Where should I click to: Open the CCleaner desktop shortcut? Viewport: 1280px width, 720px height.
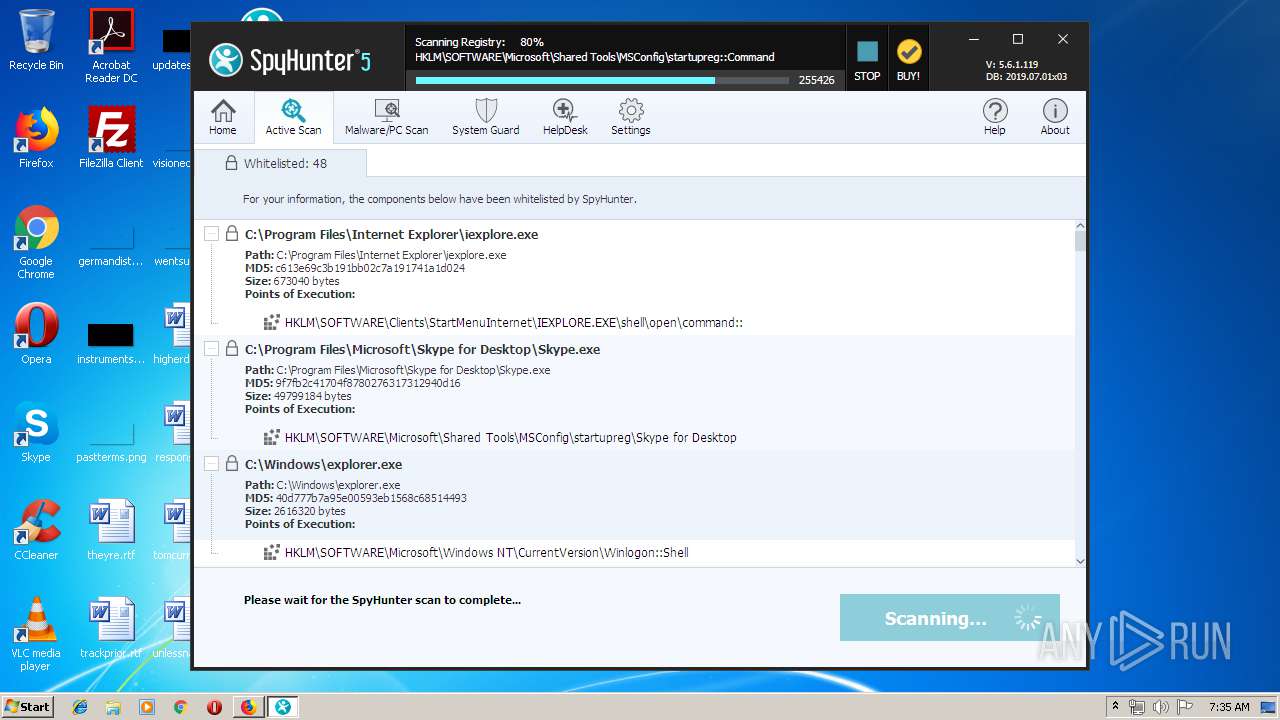36,530
